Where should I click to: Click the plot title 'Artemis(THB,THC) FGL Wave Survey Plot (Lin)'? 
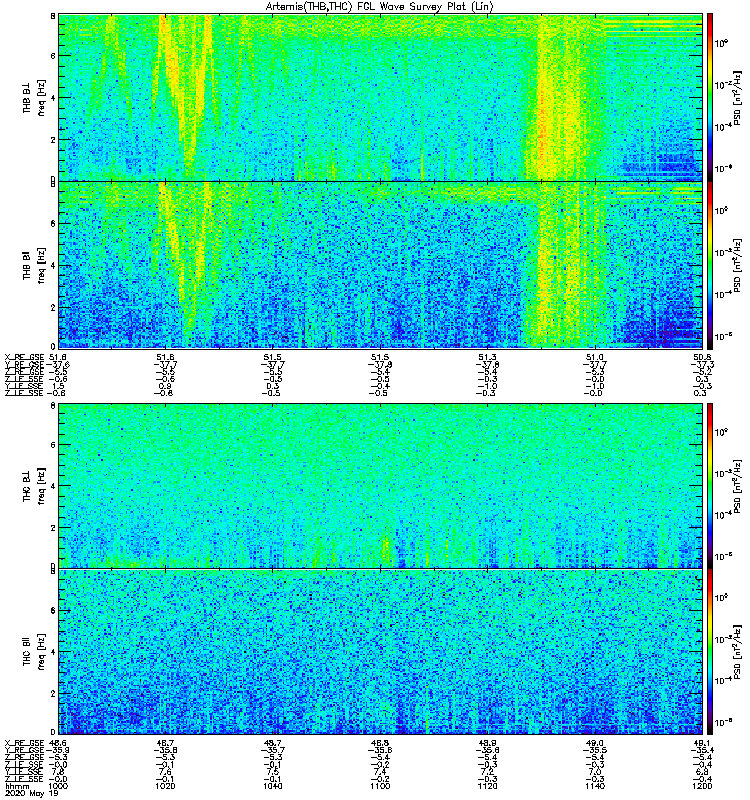380,6
